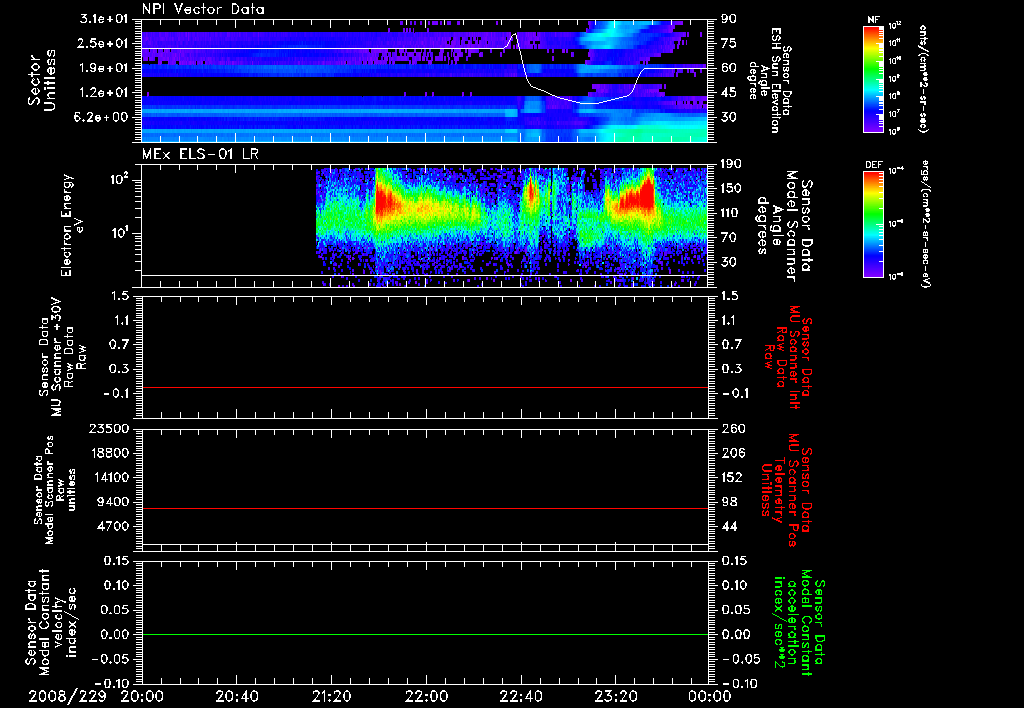The width and height of the screenshot is (1024, 708).
Task: Click the 4700 scanner position tick label
Action: coord(113,526)
